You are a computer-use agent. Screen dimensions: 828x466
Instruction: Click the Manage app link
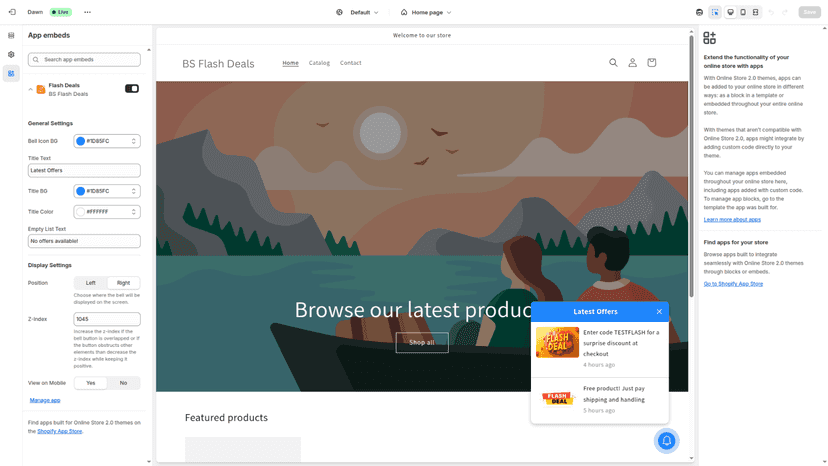click(45, 400)
